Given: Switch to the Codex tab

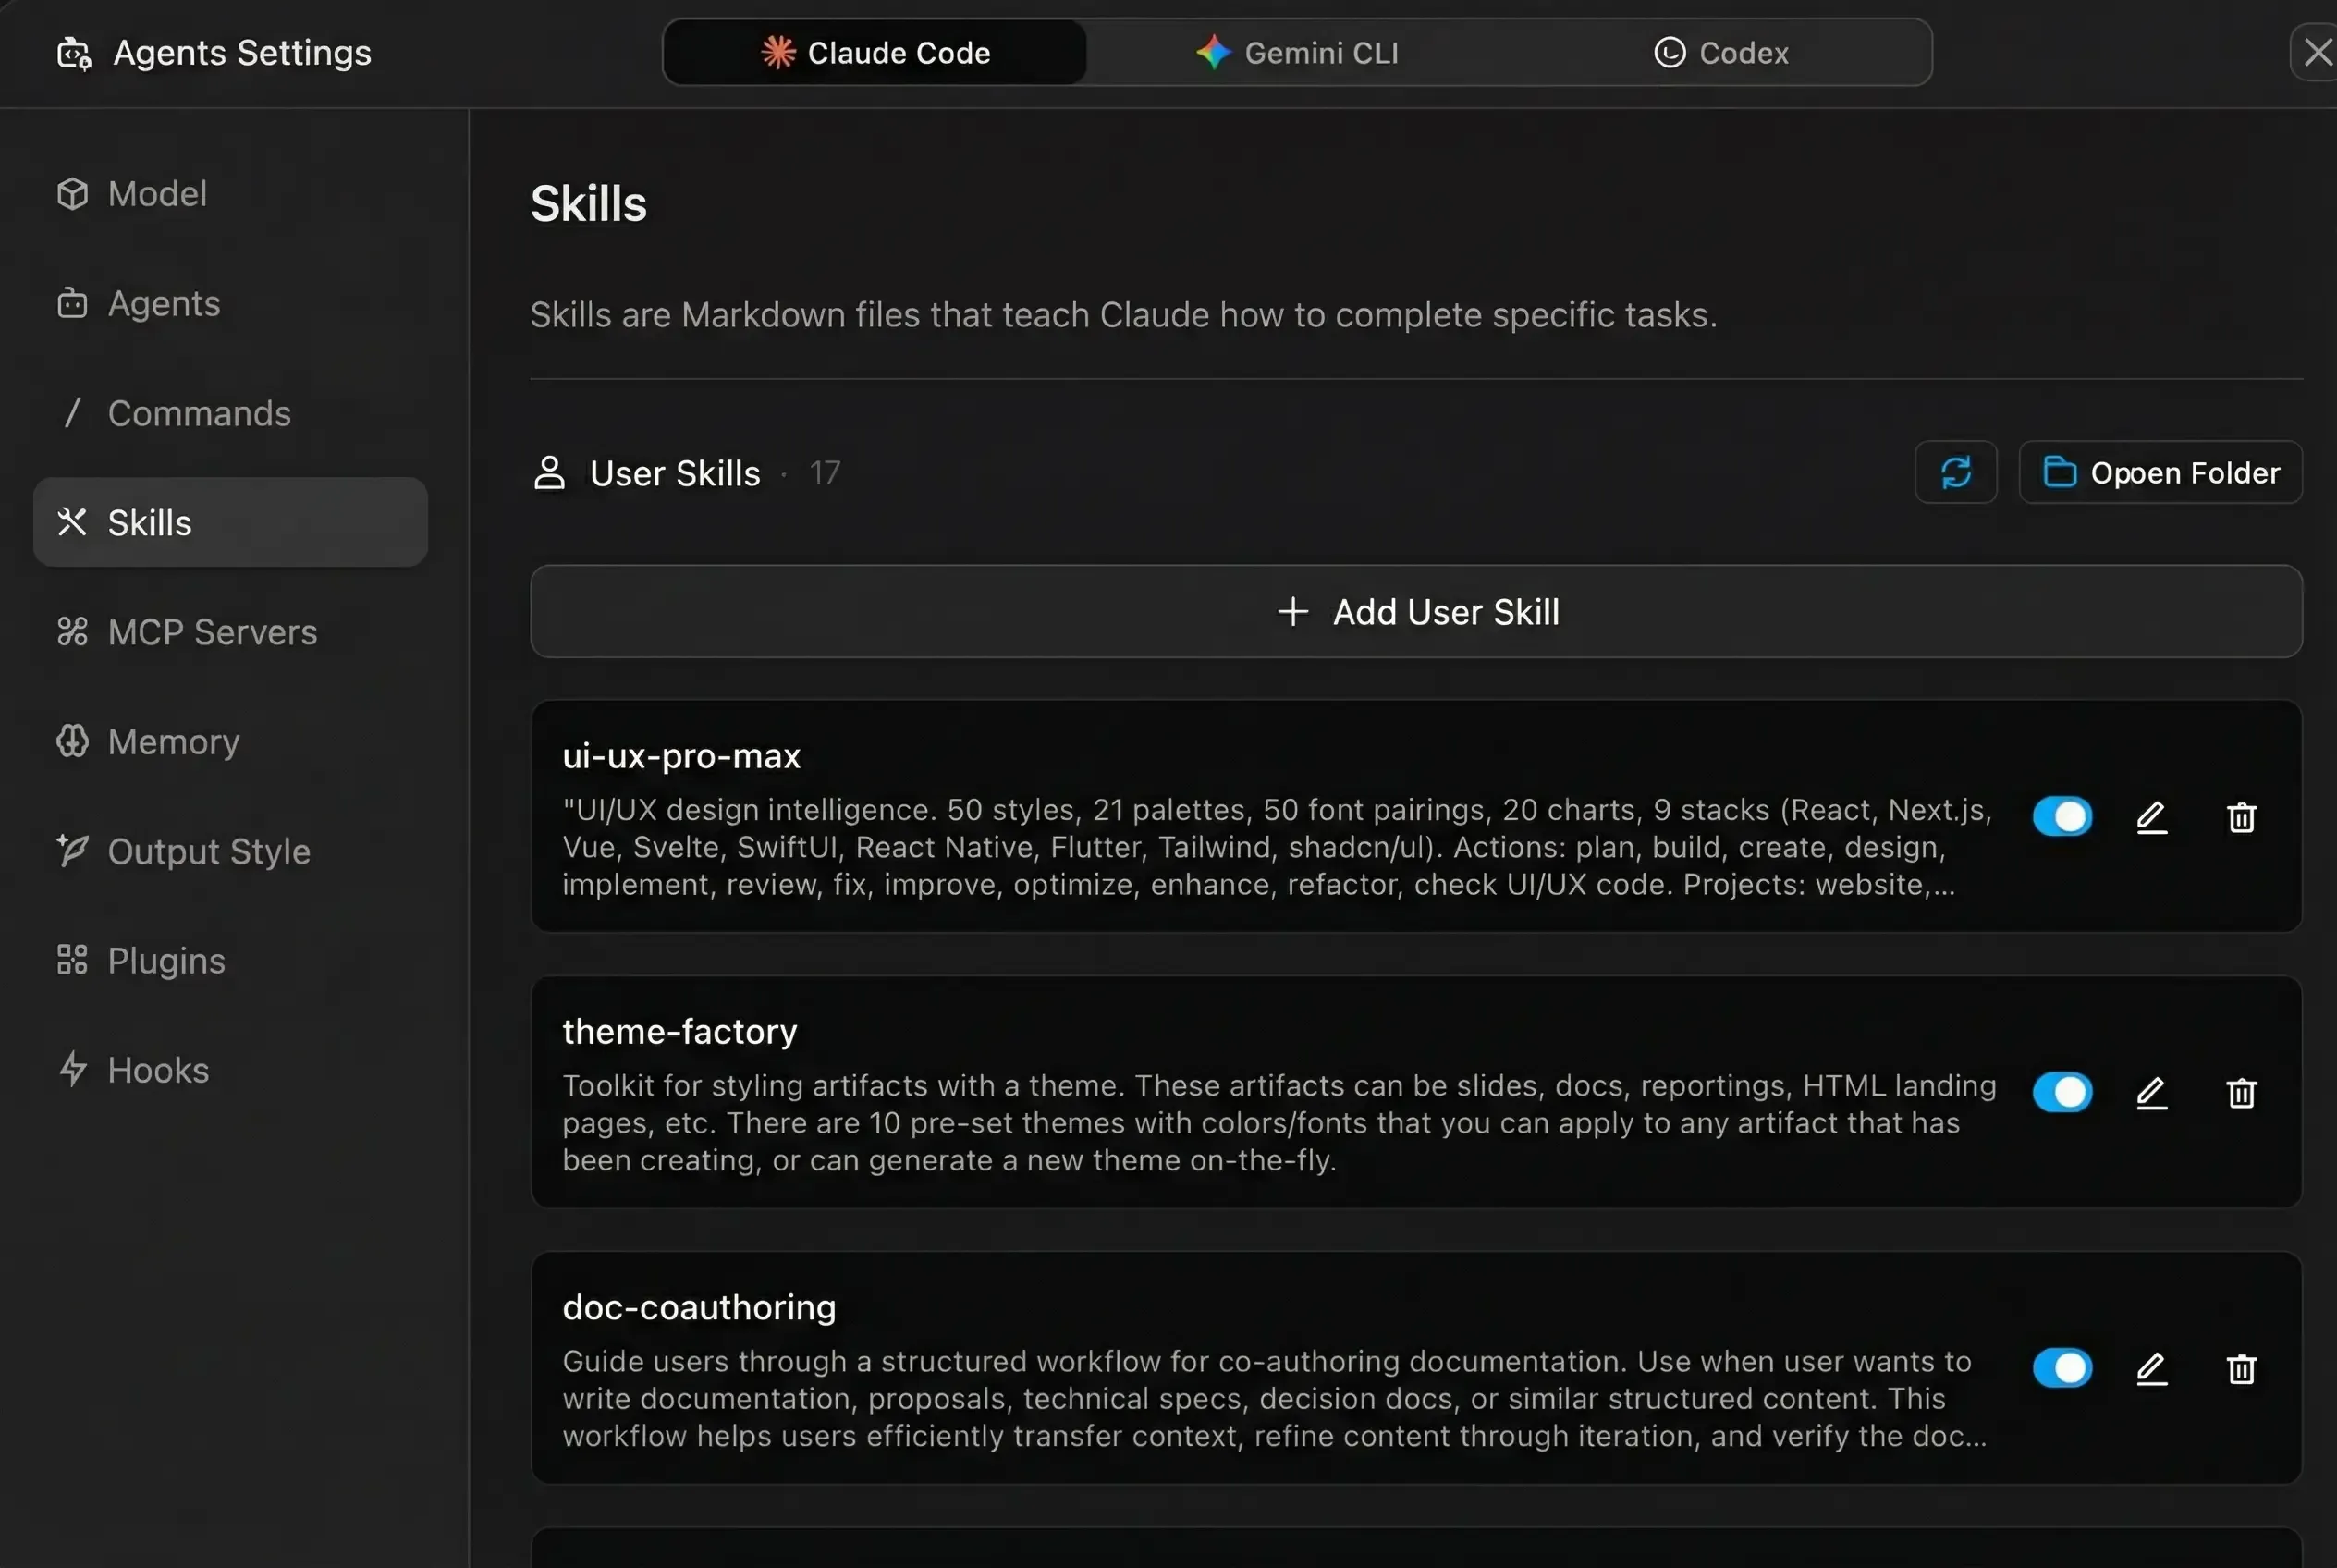Looking at the screenshot, I should 1720,52.
